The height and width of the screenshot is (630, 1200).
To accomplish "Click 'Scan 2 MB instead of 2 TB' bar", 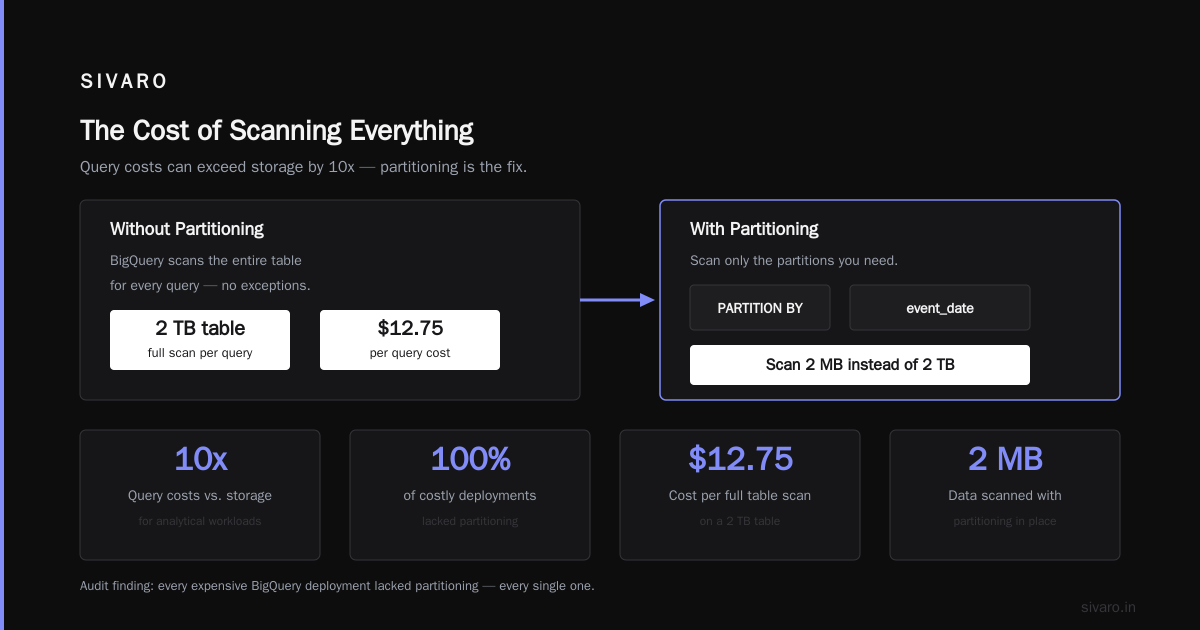I will click(x=860, y=365).
